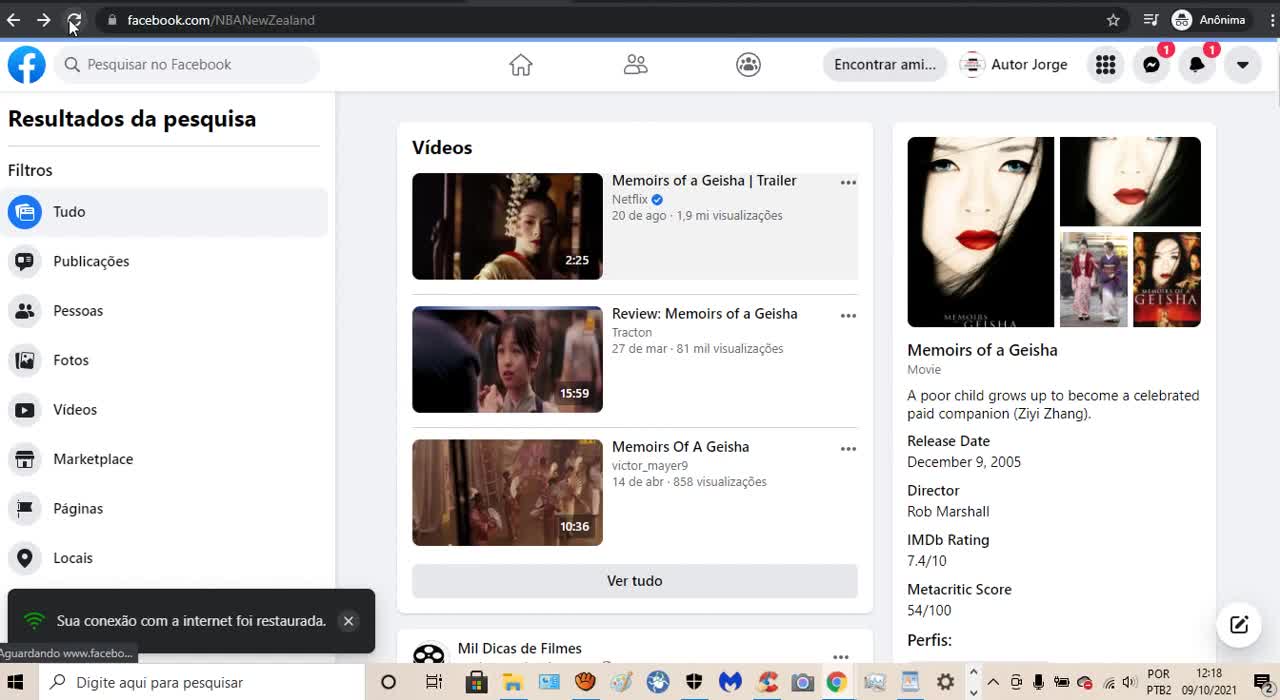Image resolution: width=1280 pixels, height=700 pixels.
Task: Click the December 9, 2005 release date
Action: coord(964,462)
